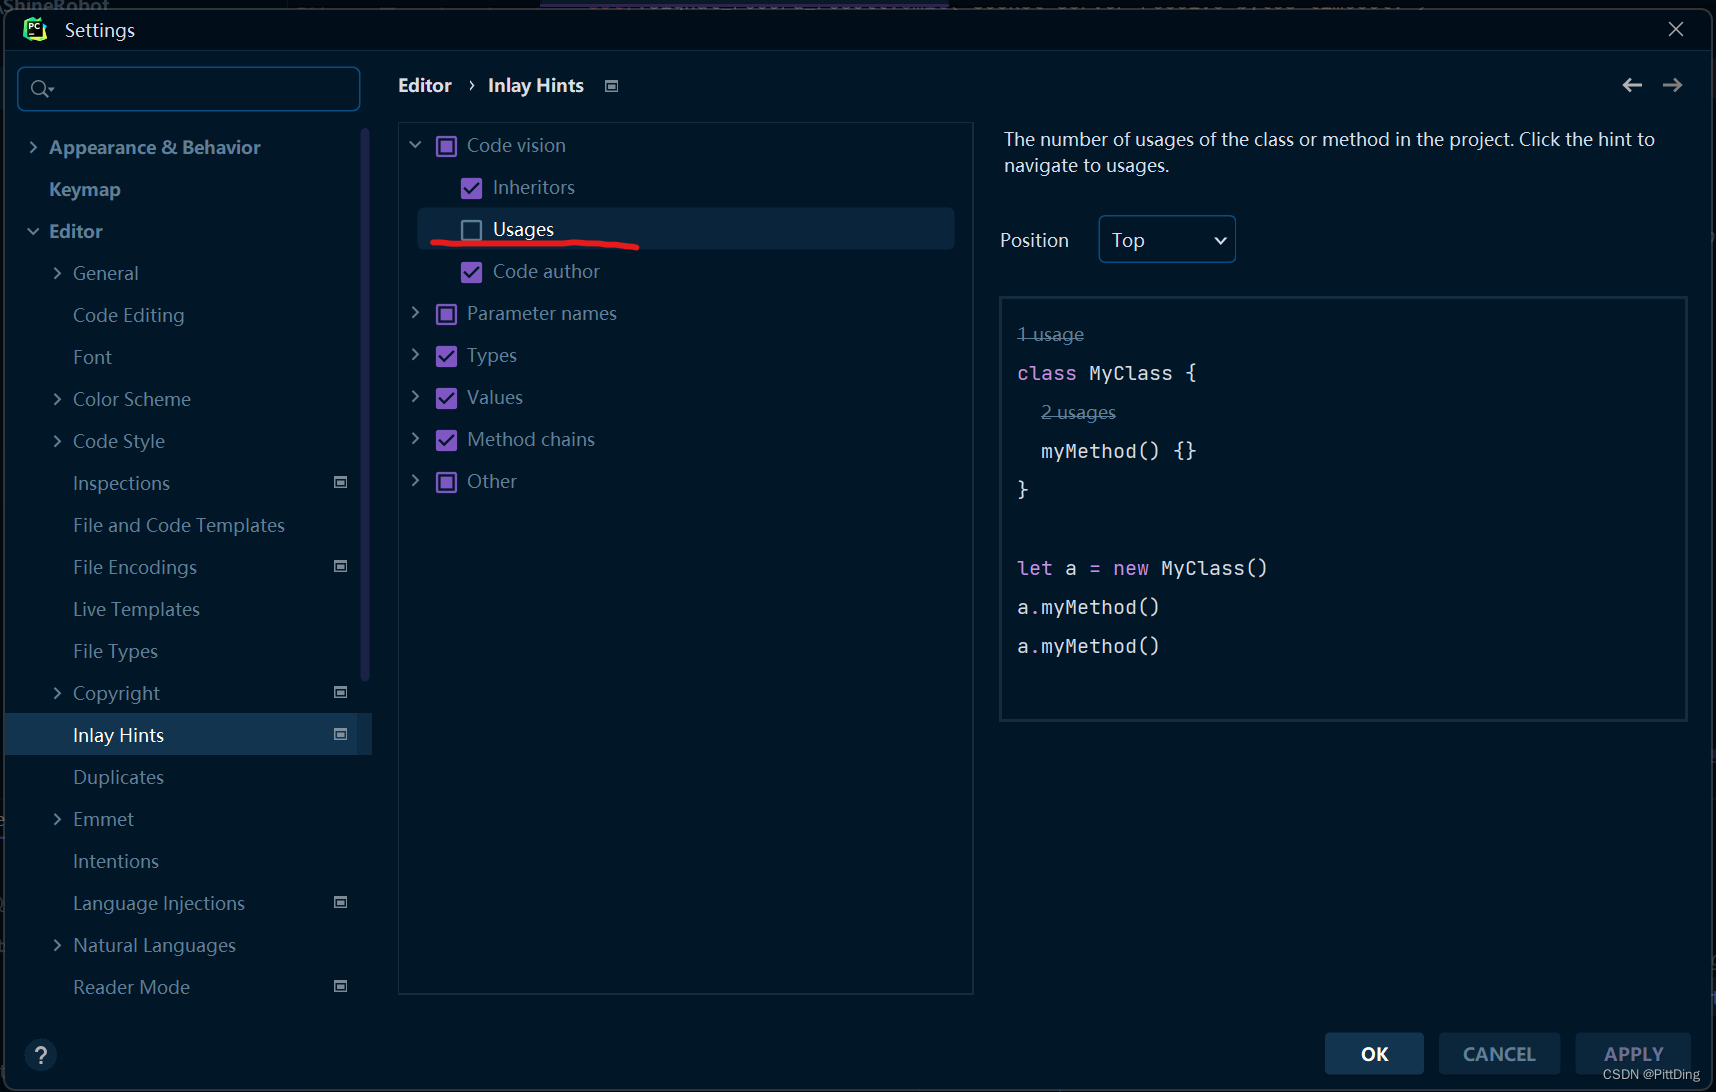Image resolution: width=1716 pixels, height=1092 pixels.
Task: Collapse the Editor section in sidebar
Action: pyautogui.click(x=33, y=231)
